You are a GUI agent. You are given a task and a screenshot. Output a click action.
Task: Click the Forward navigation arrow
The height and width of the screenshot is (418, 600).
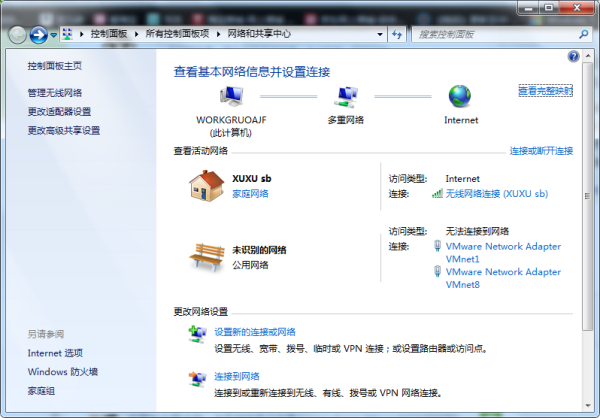(x=39, y=35)
